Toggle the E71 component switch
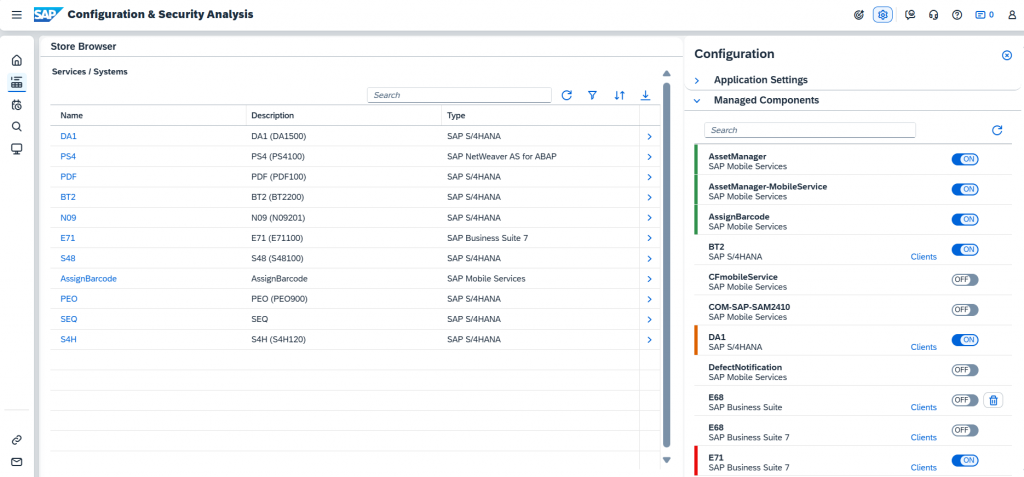Image resolution: width=1024 pixels, height=477 pixels. (x=965, y=461)
